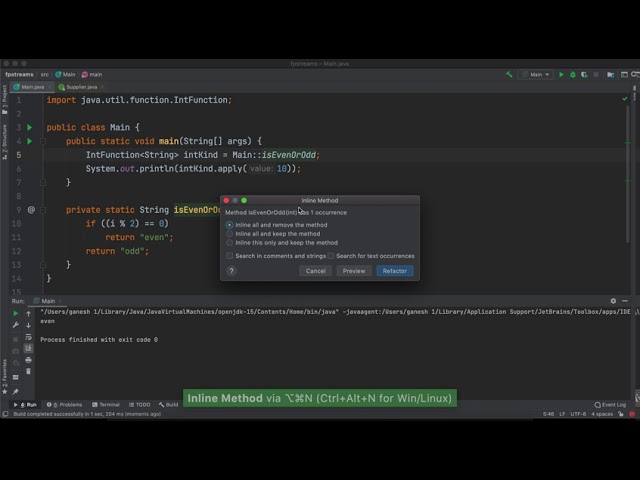Click fold marker on line 13
The height and width of the screenshot is (480, 640).
(x=43, y=264)
